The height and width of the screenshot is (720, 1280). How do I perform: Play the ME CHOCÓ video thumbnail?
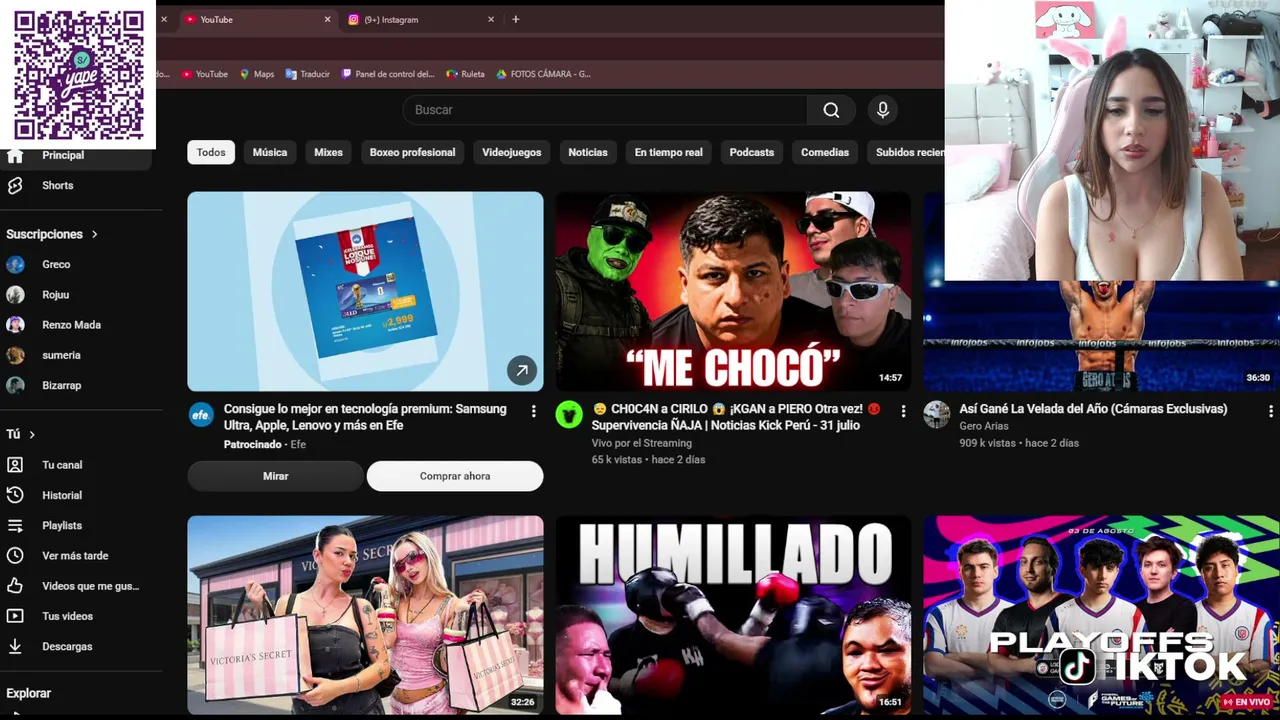[733, 291]
